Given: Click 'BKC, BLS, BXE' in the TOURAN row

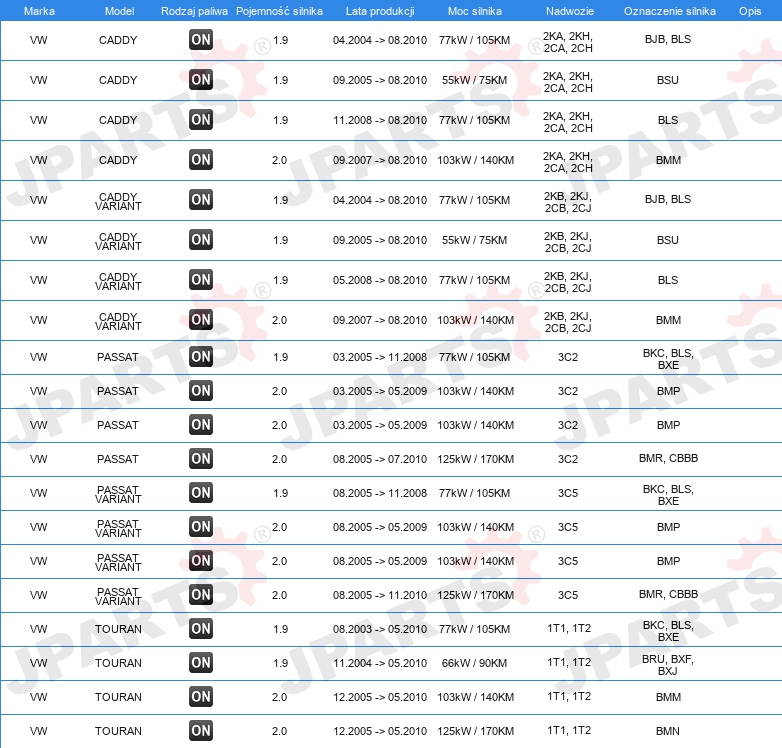Looking at the screenshot, I should (668, 631).
